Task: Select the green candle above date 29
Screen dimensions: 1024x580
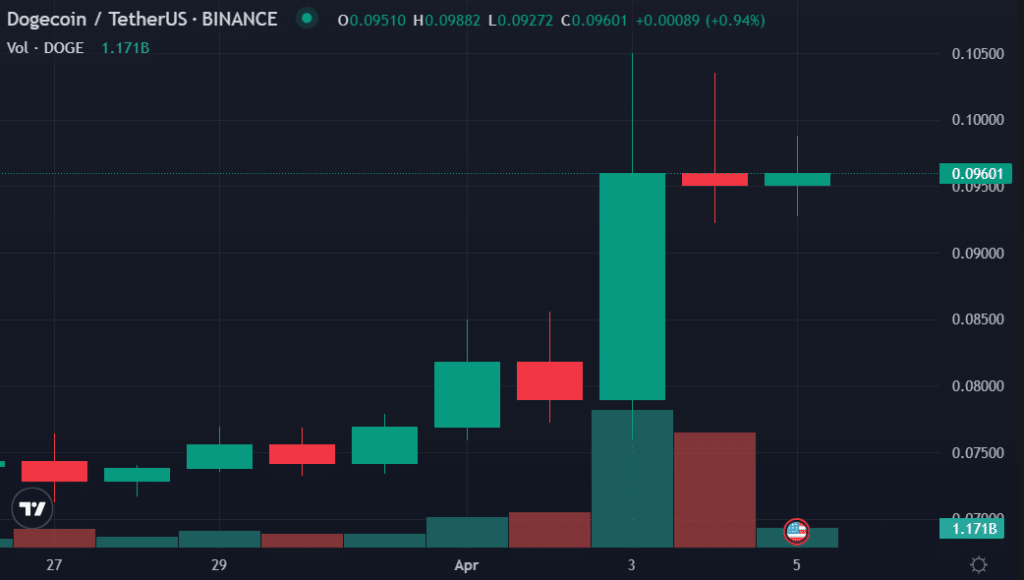Action: (219, 457)
